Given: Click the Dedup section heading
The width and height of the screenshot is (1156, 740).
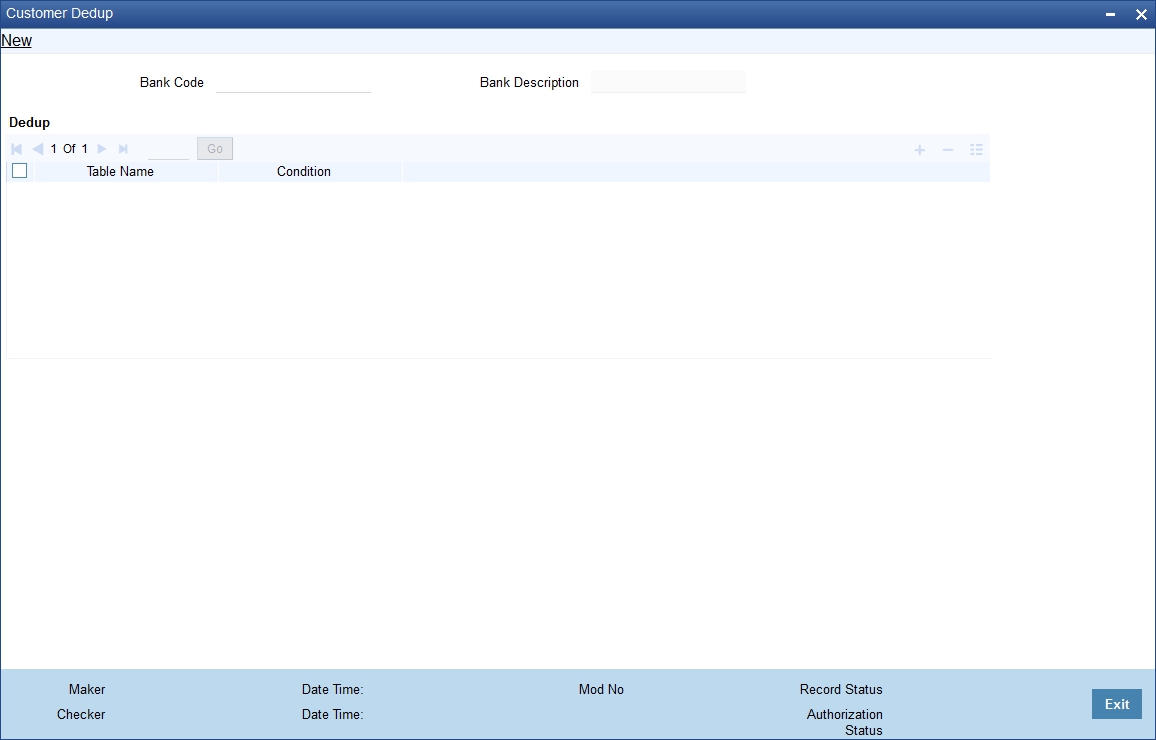Looking at the screenshot, I should pos(29,122).
